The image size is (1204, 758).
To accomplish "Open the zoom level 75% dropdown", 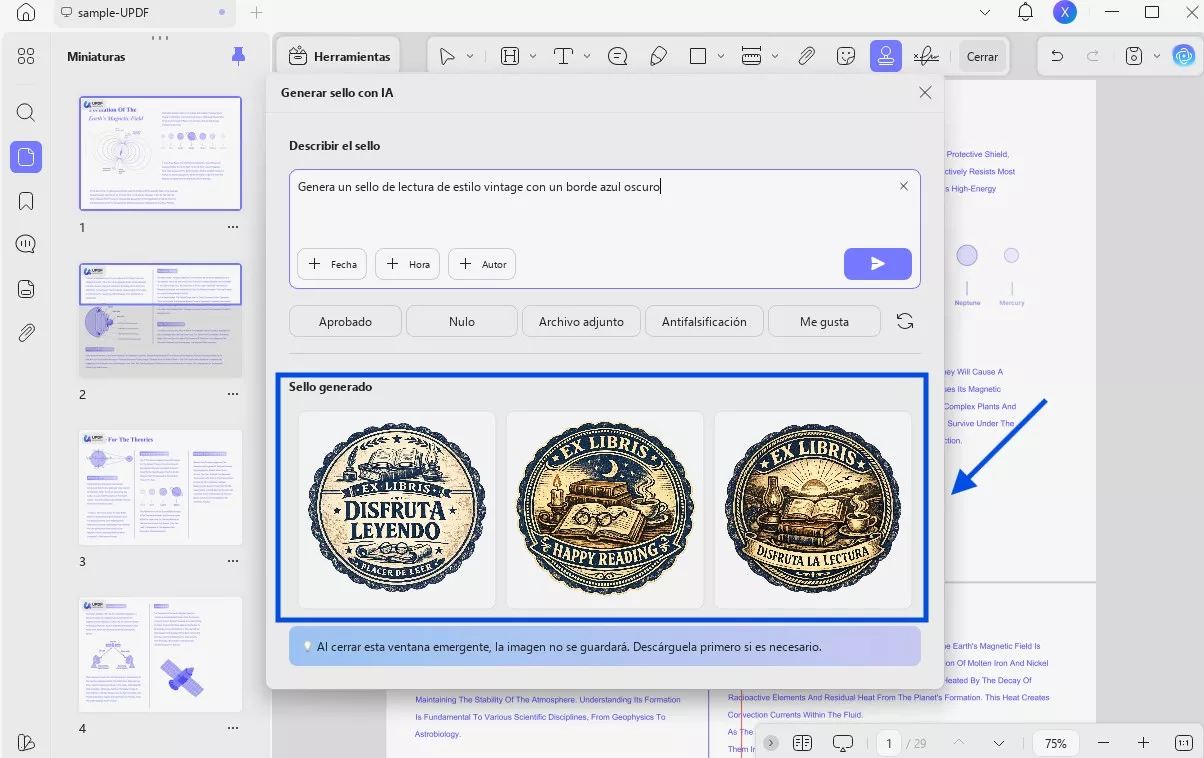I will (x=1055, y=743).
